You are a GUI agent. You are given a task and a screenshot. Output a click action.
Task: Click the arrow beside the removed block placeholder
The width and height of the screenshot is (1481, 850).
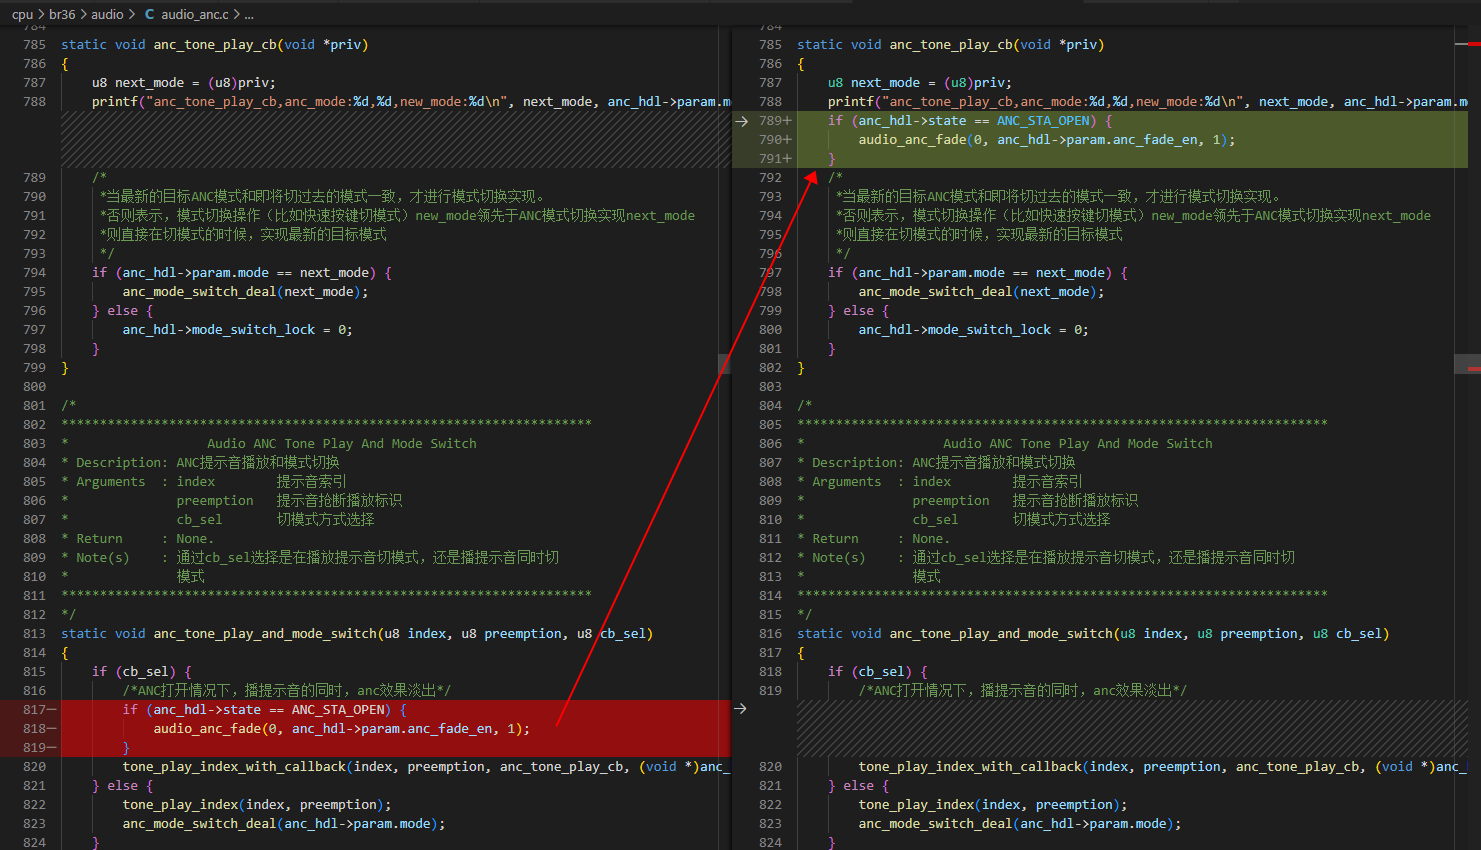pyautogui.click(x=741, y=709)
